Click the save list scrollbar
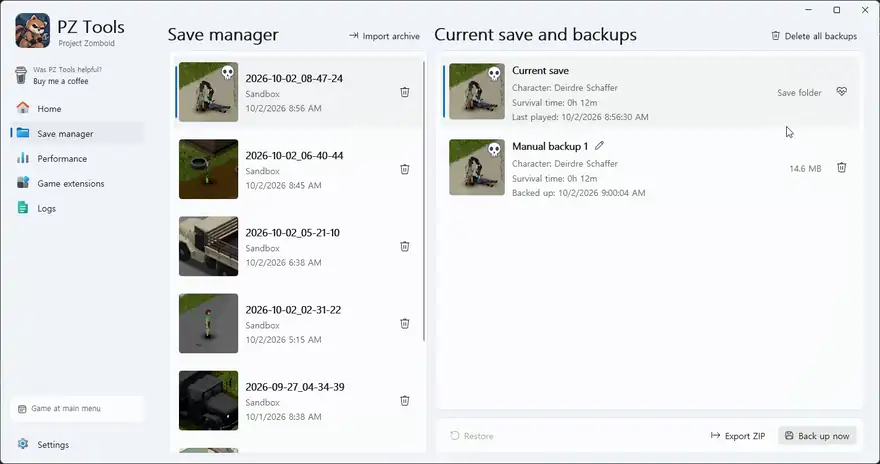 [x=424, y=201]
